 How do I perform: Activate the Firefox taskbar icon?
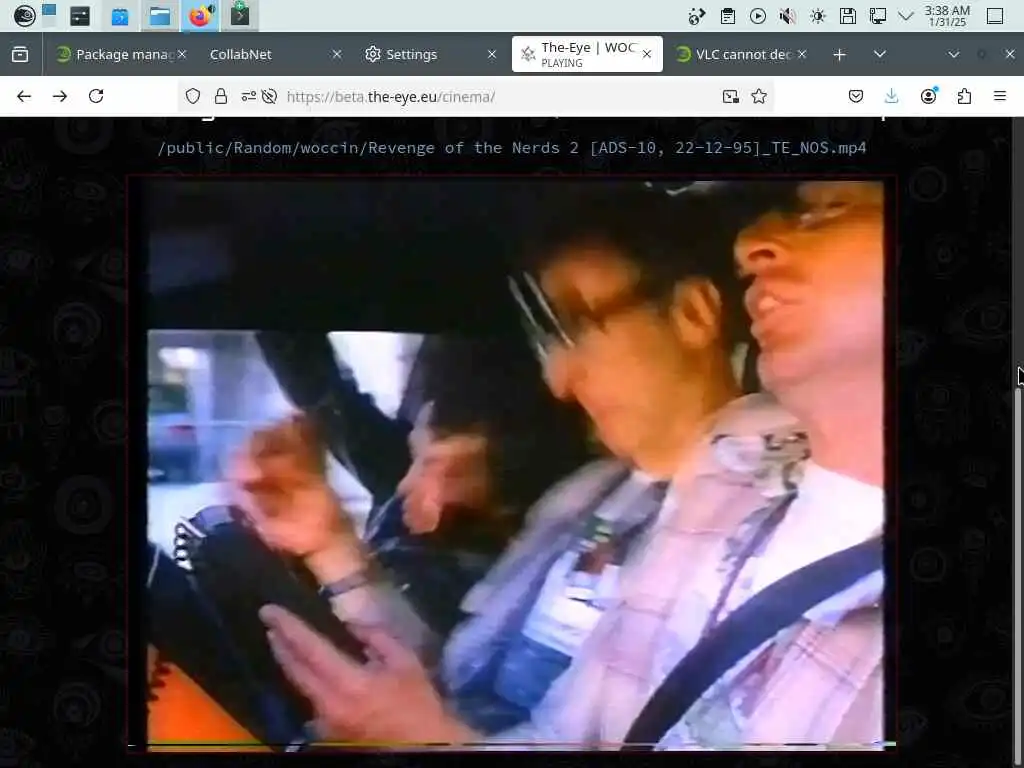[x=200, y=16]
